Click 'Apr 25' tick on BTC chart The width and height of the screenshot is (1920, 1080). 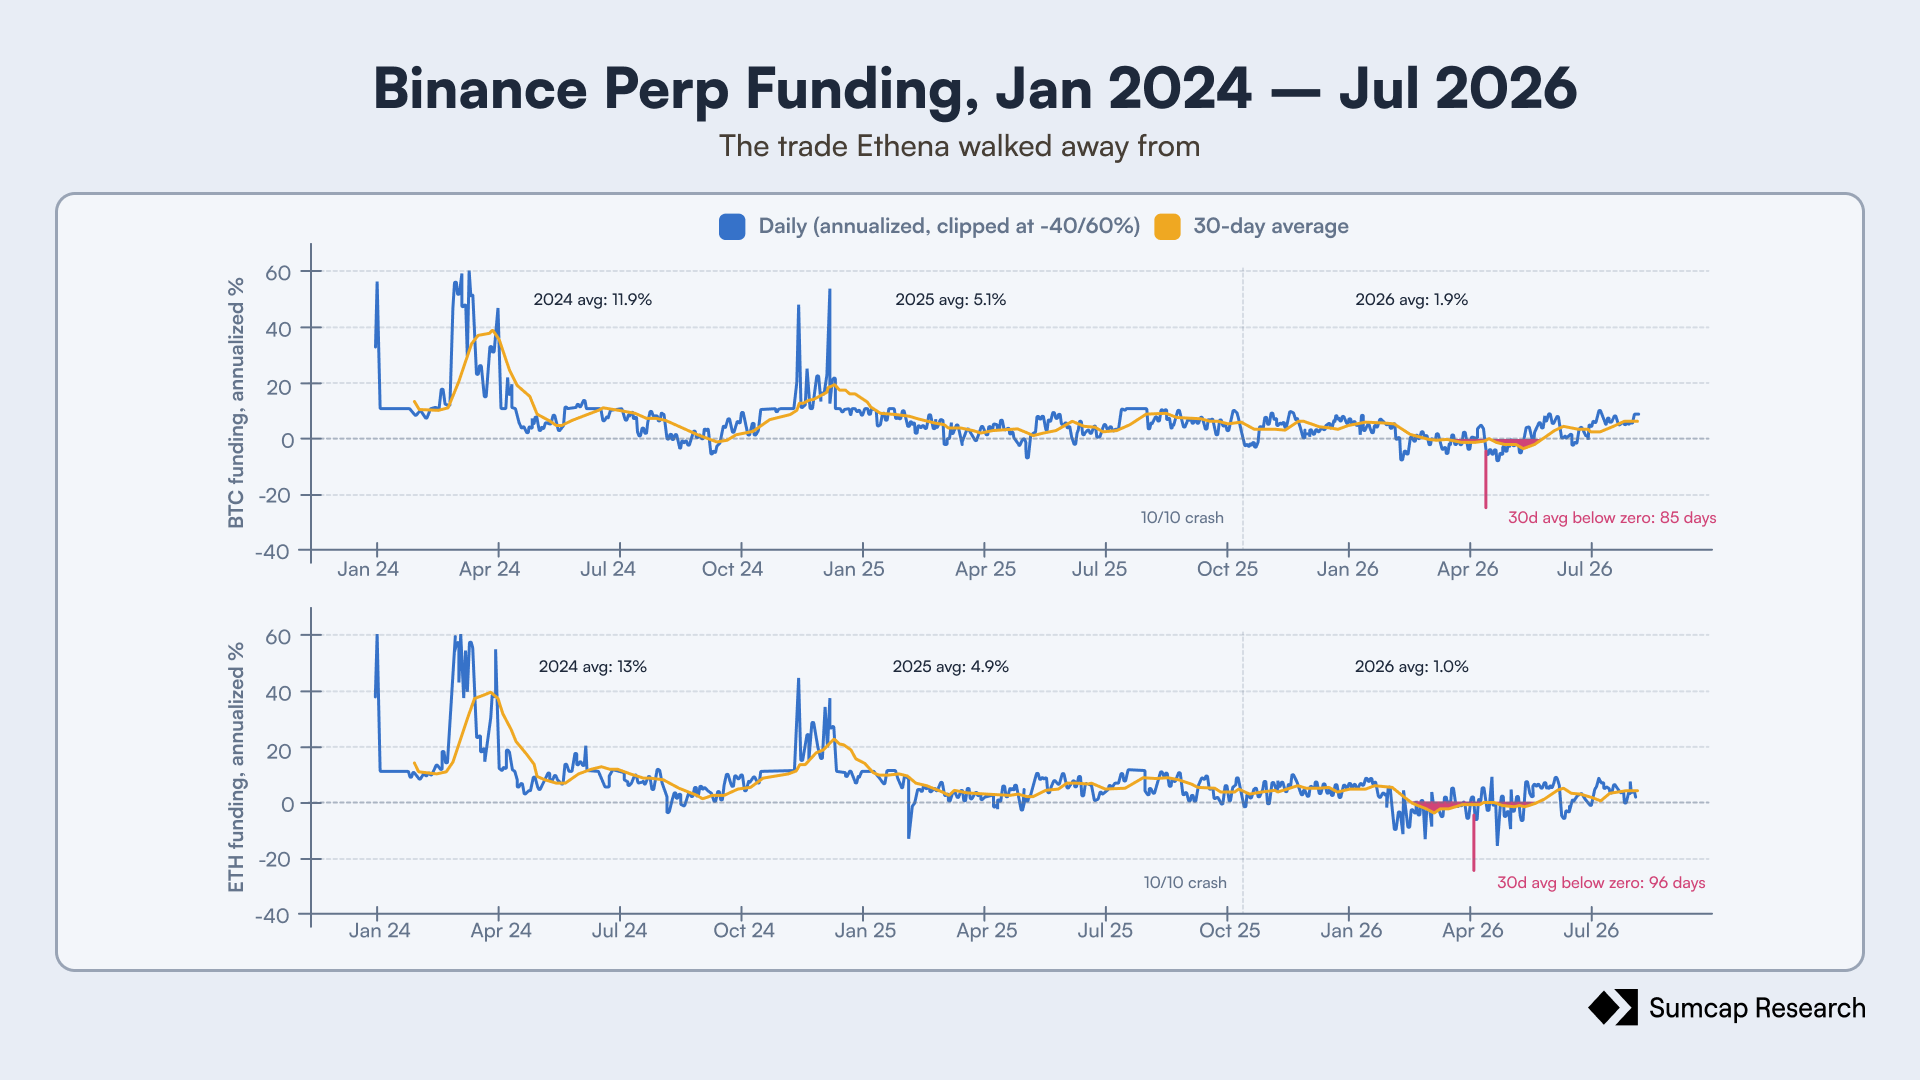coord(985,569)
